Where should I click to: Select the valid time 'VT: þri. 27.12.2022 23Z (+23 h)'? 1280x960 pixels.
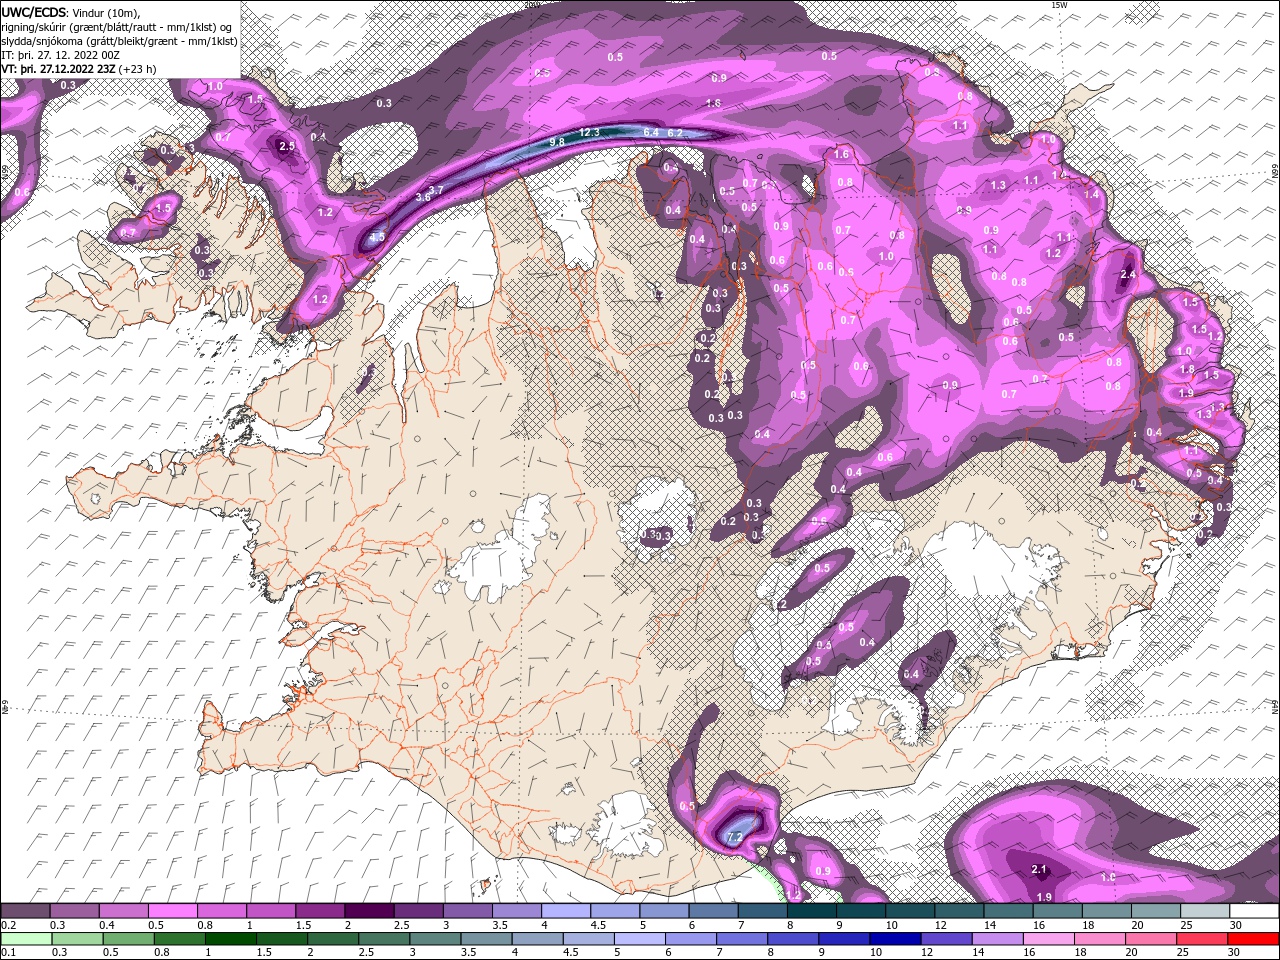coord(78,69)
